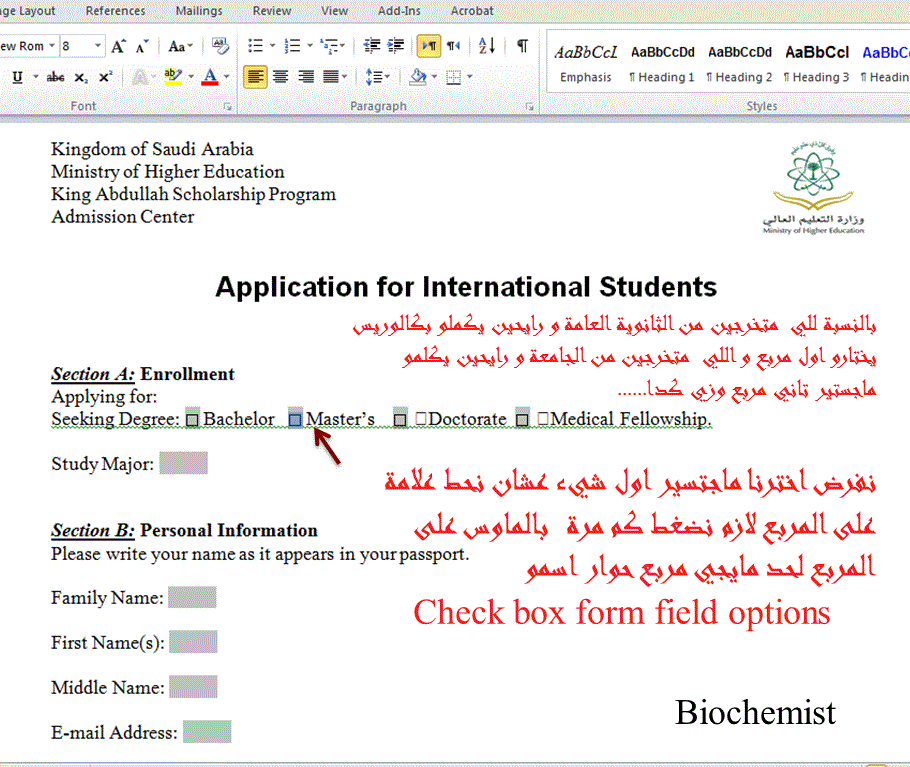Center align the paragraph text

click(281, 77)
